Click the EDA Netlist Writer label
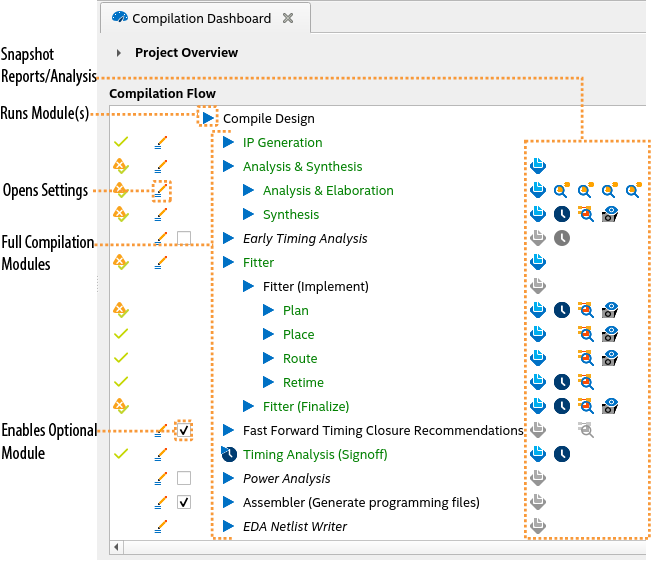 coord(294,526)
